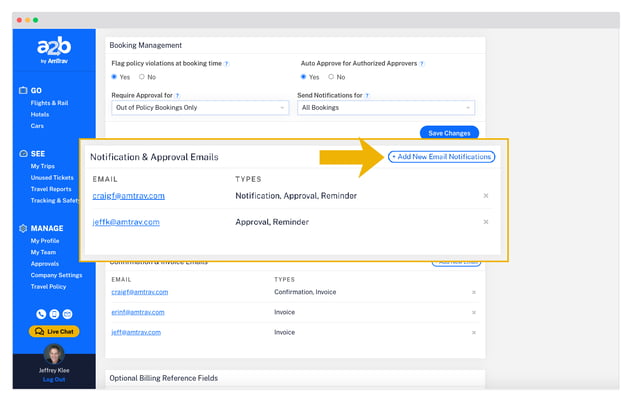The width and height of the screenshot is (631, 402).
Task: Navigate to Flights & Rail
Action: [x=51, y=101]
